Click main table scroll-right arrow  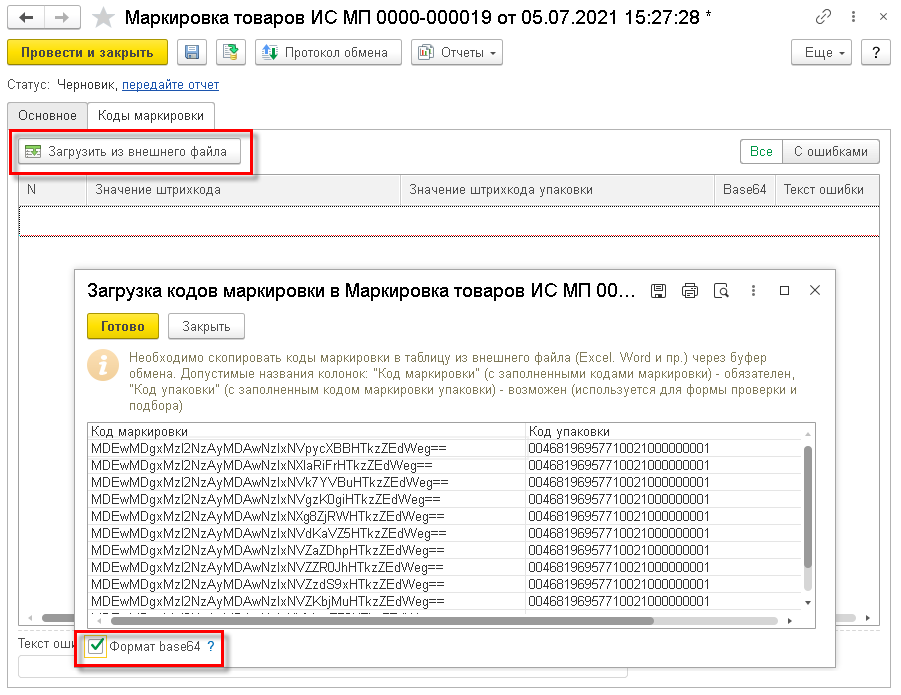coord(868,618)
